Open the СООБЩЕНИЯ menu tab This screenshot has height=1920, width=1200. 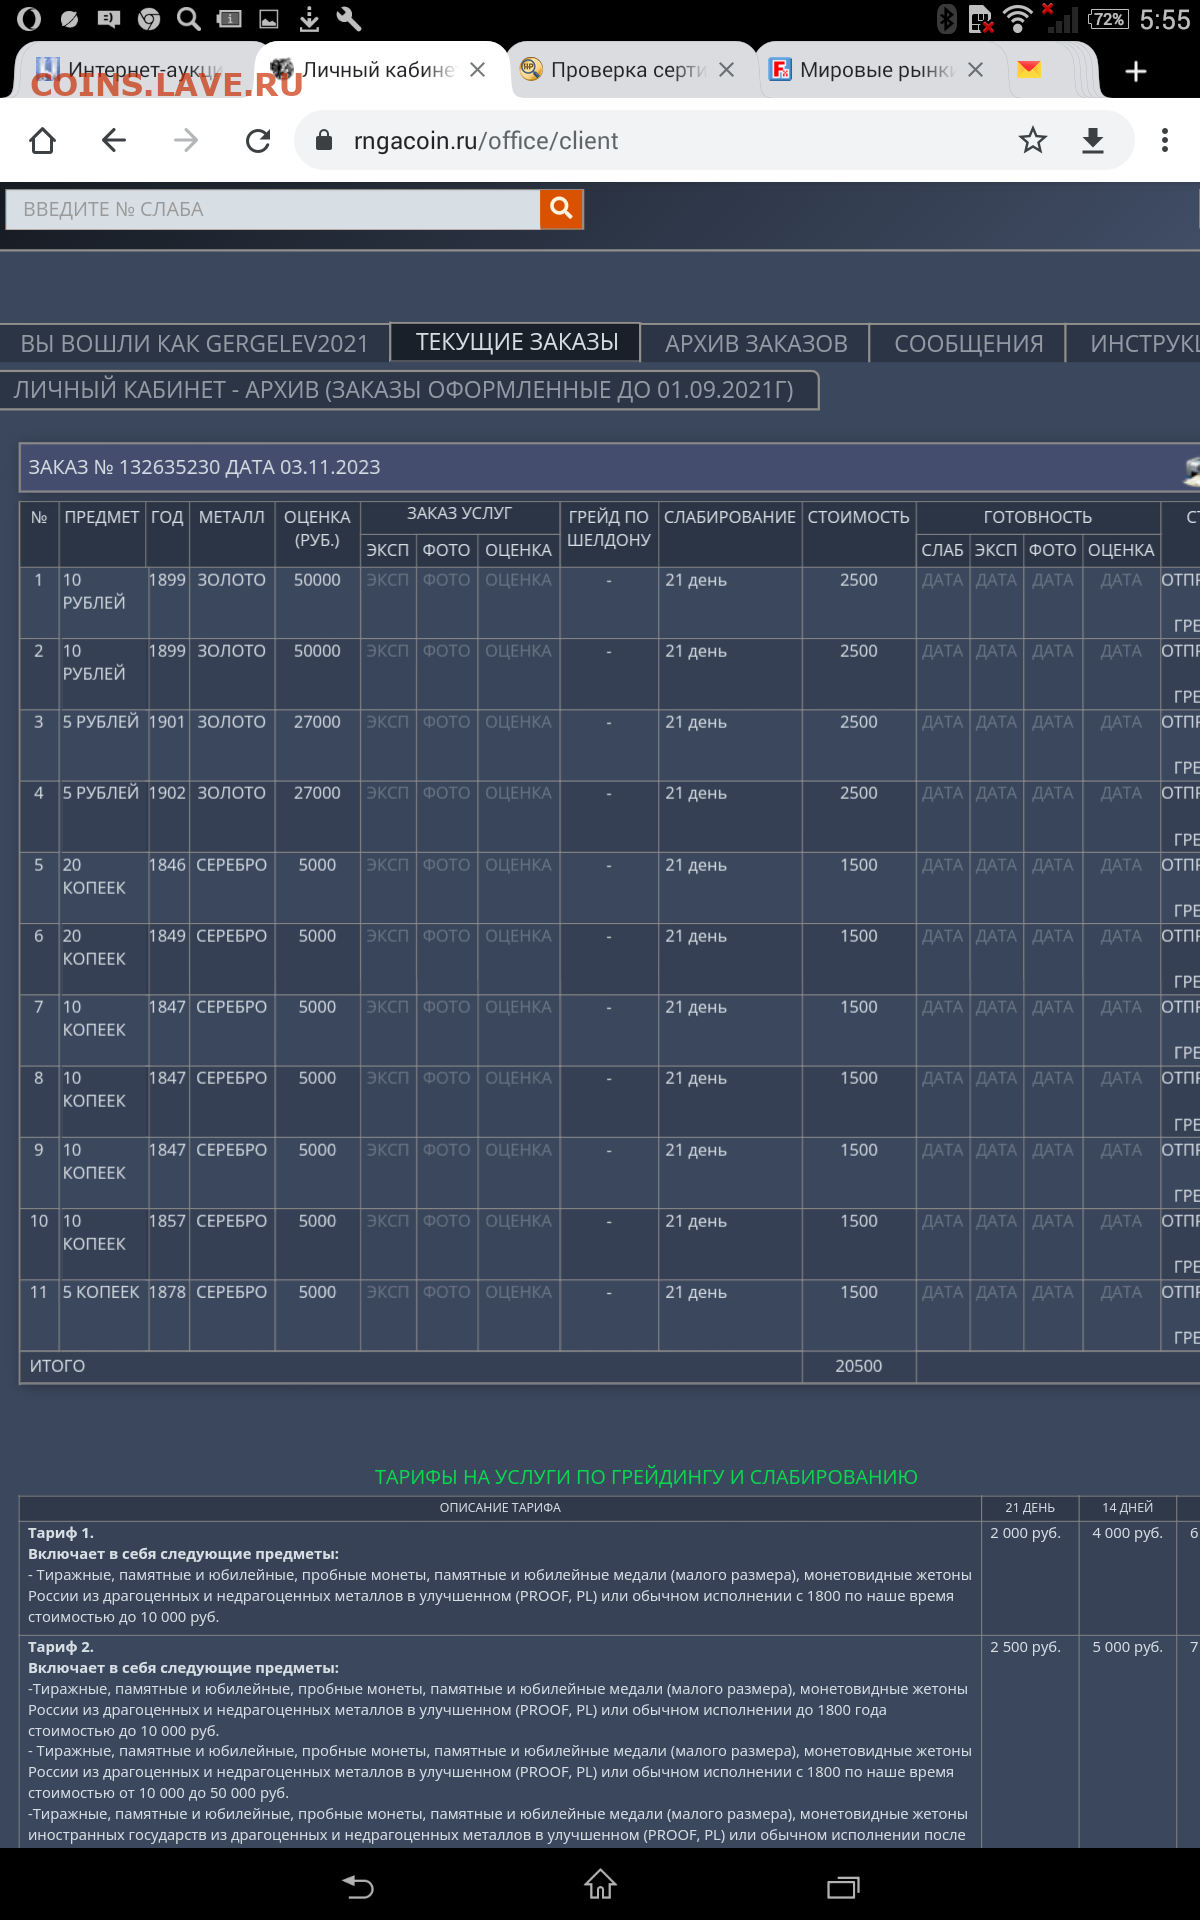pos(968,344)
